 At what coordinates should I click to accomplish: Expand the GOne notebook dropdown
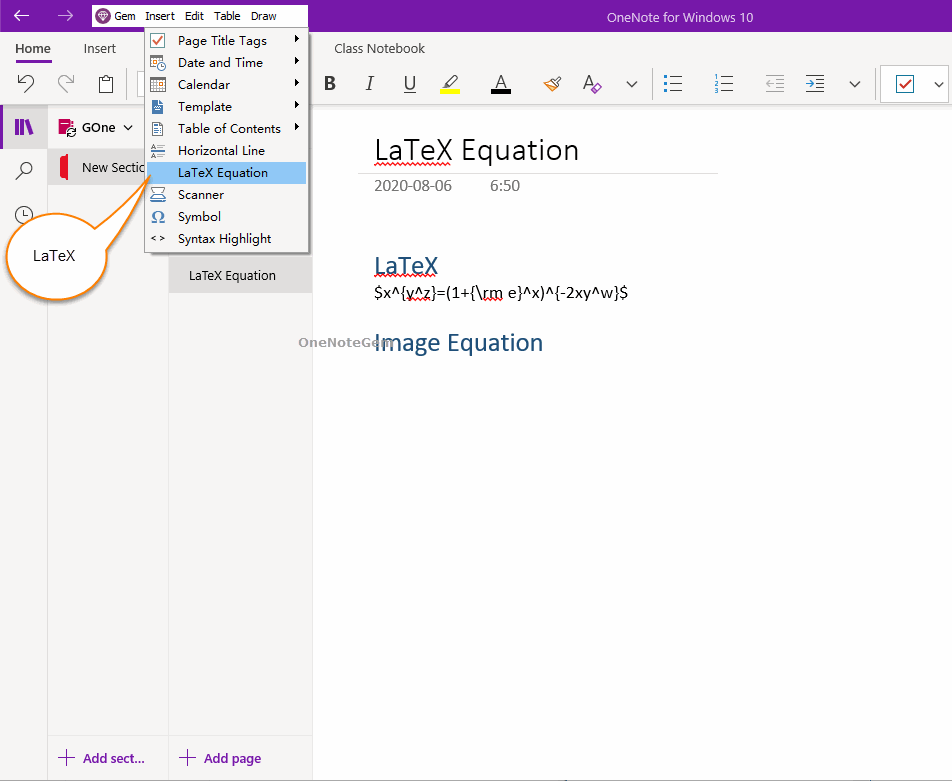click(128, 127)
